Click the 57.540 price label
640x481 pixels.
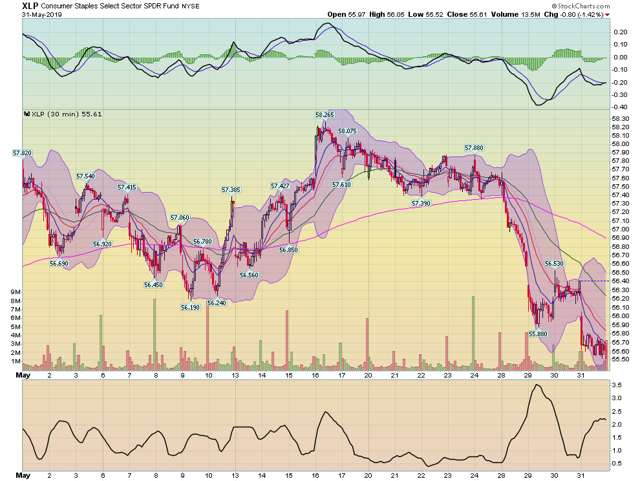[x=86, y=176]
